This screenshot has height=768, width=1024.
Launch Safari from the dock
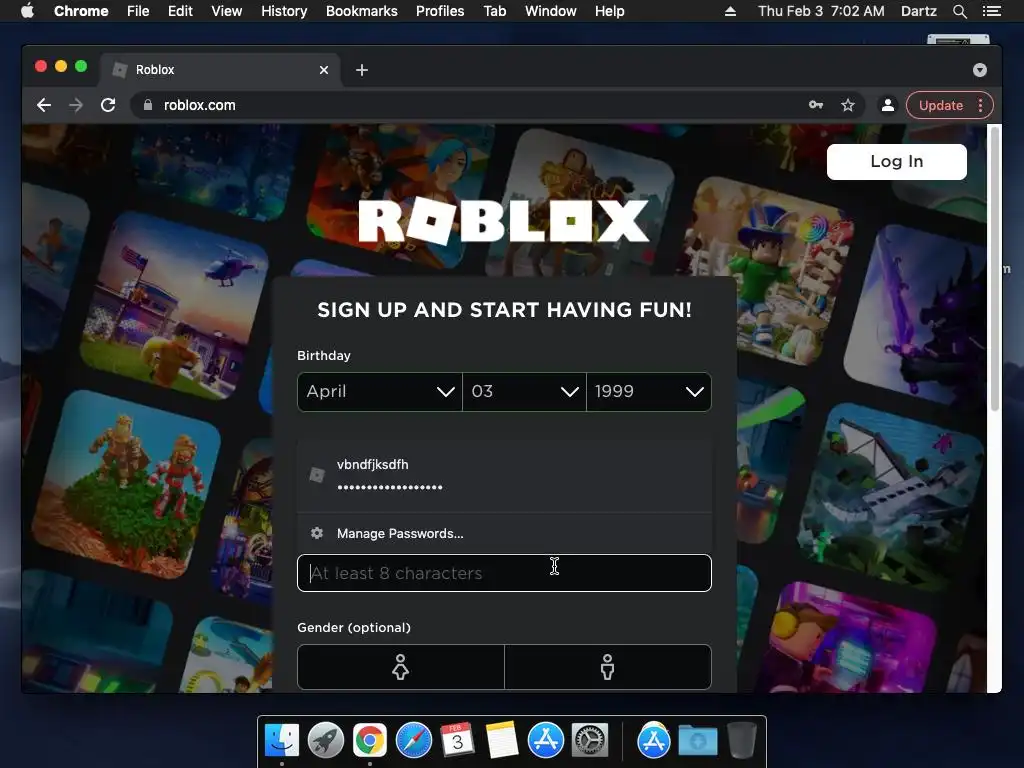[x=414, y=741]
